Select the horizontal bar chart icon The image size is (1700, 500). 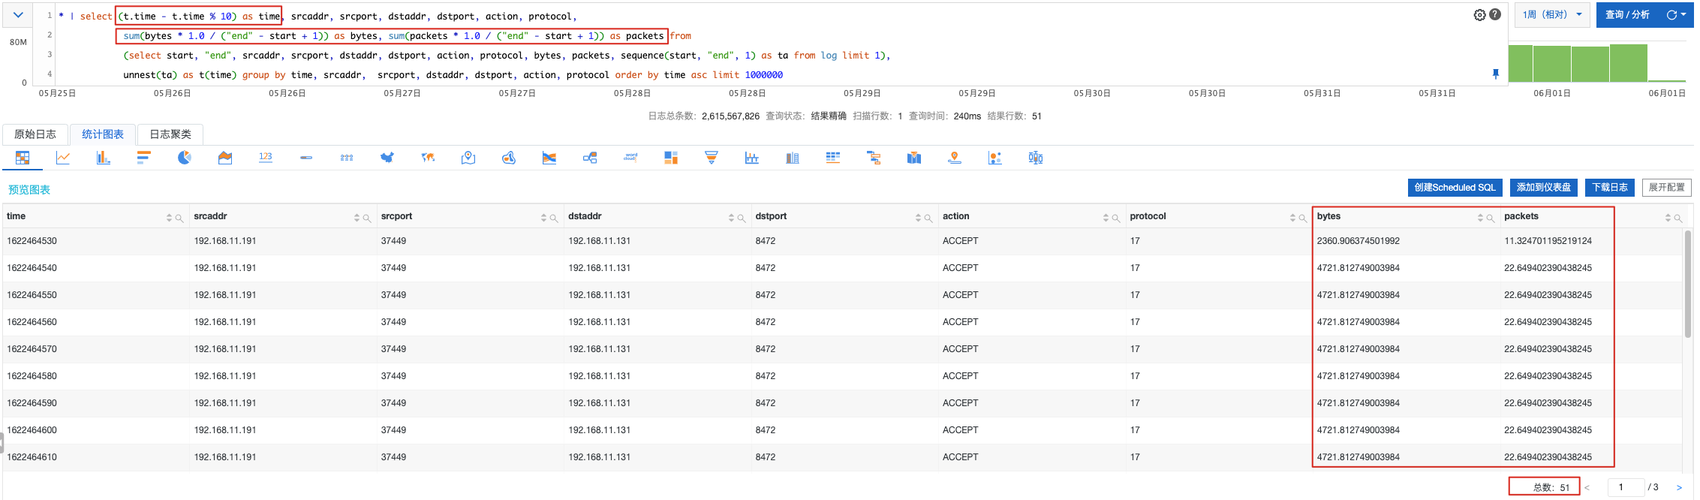click(144, 158)
